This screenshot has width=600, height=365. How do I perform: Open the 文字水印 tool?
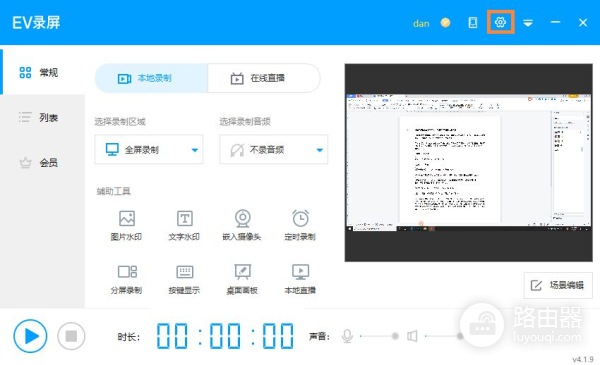[x=184, y=226]
